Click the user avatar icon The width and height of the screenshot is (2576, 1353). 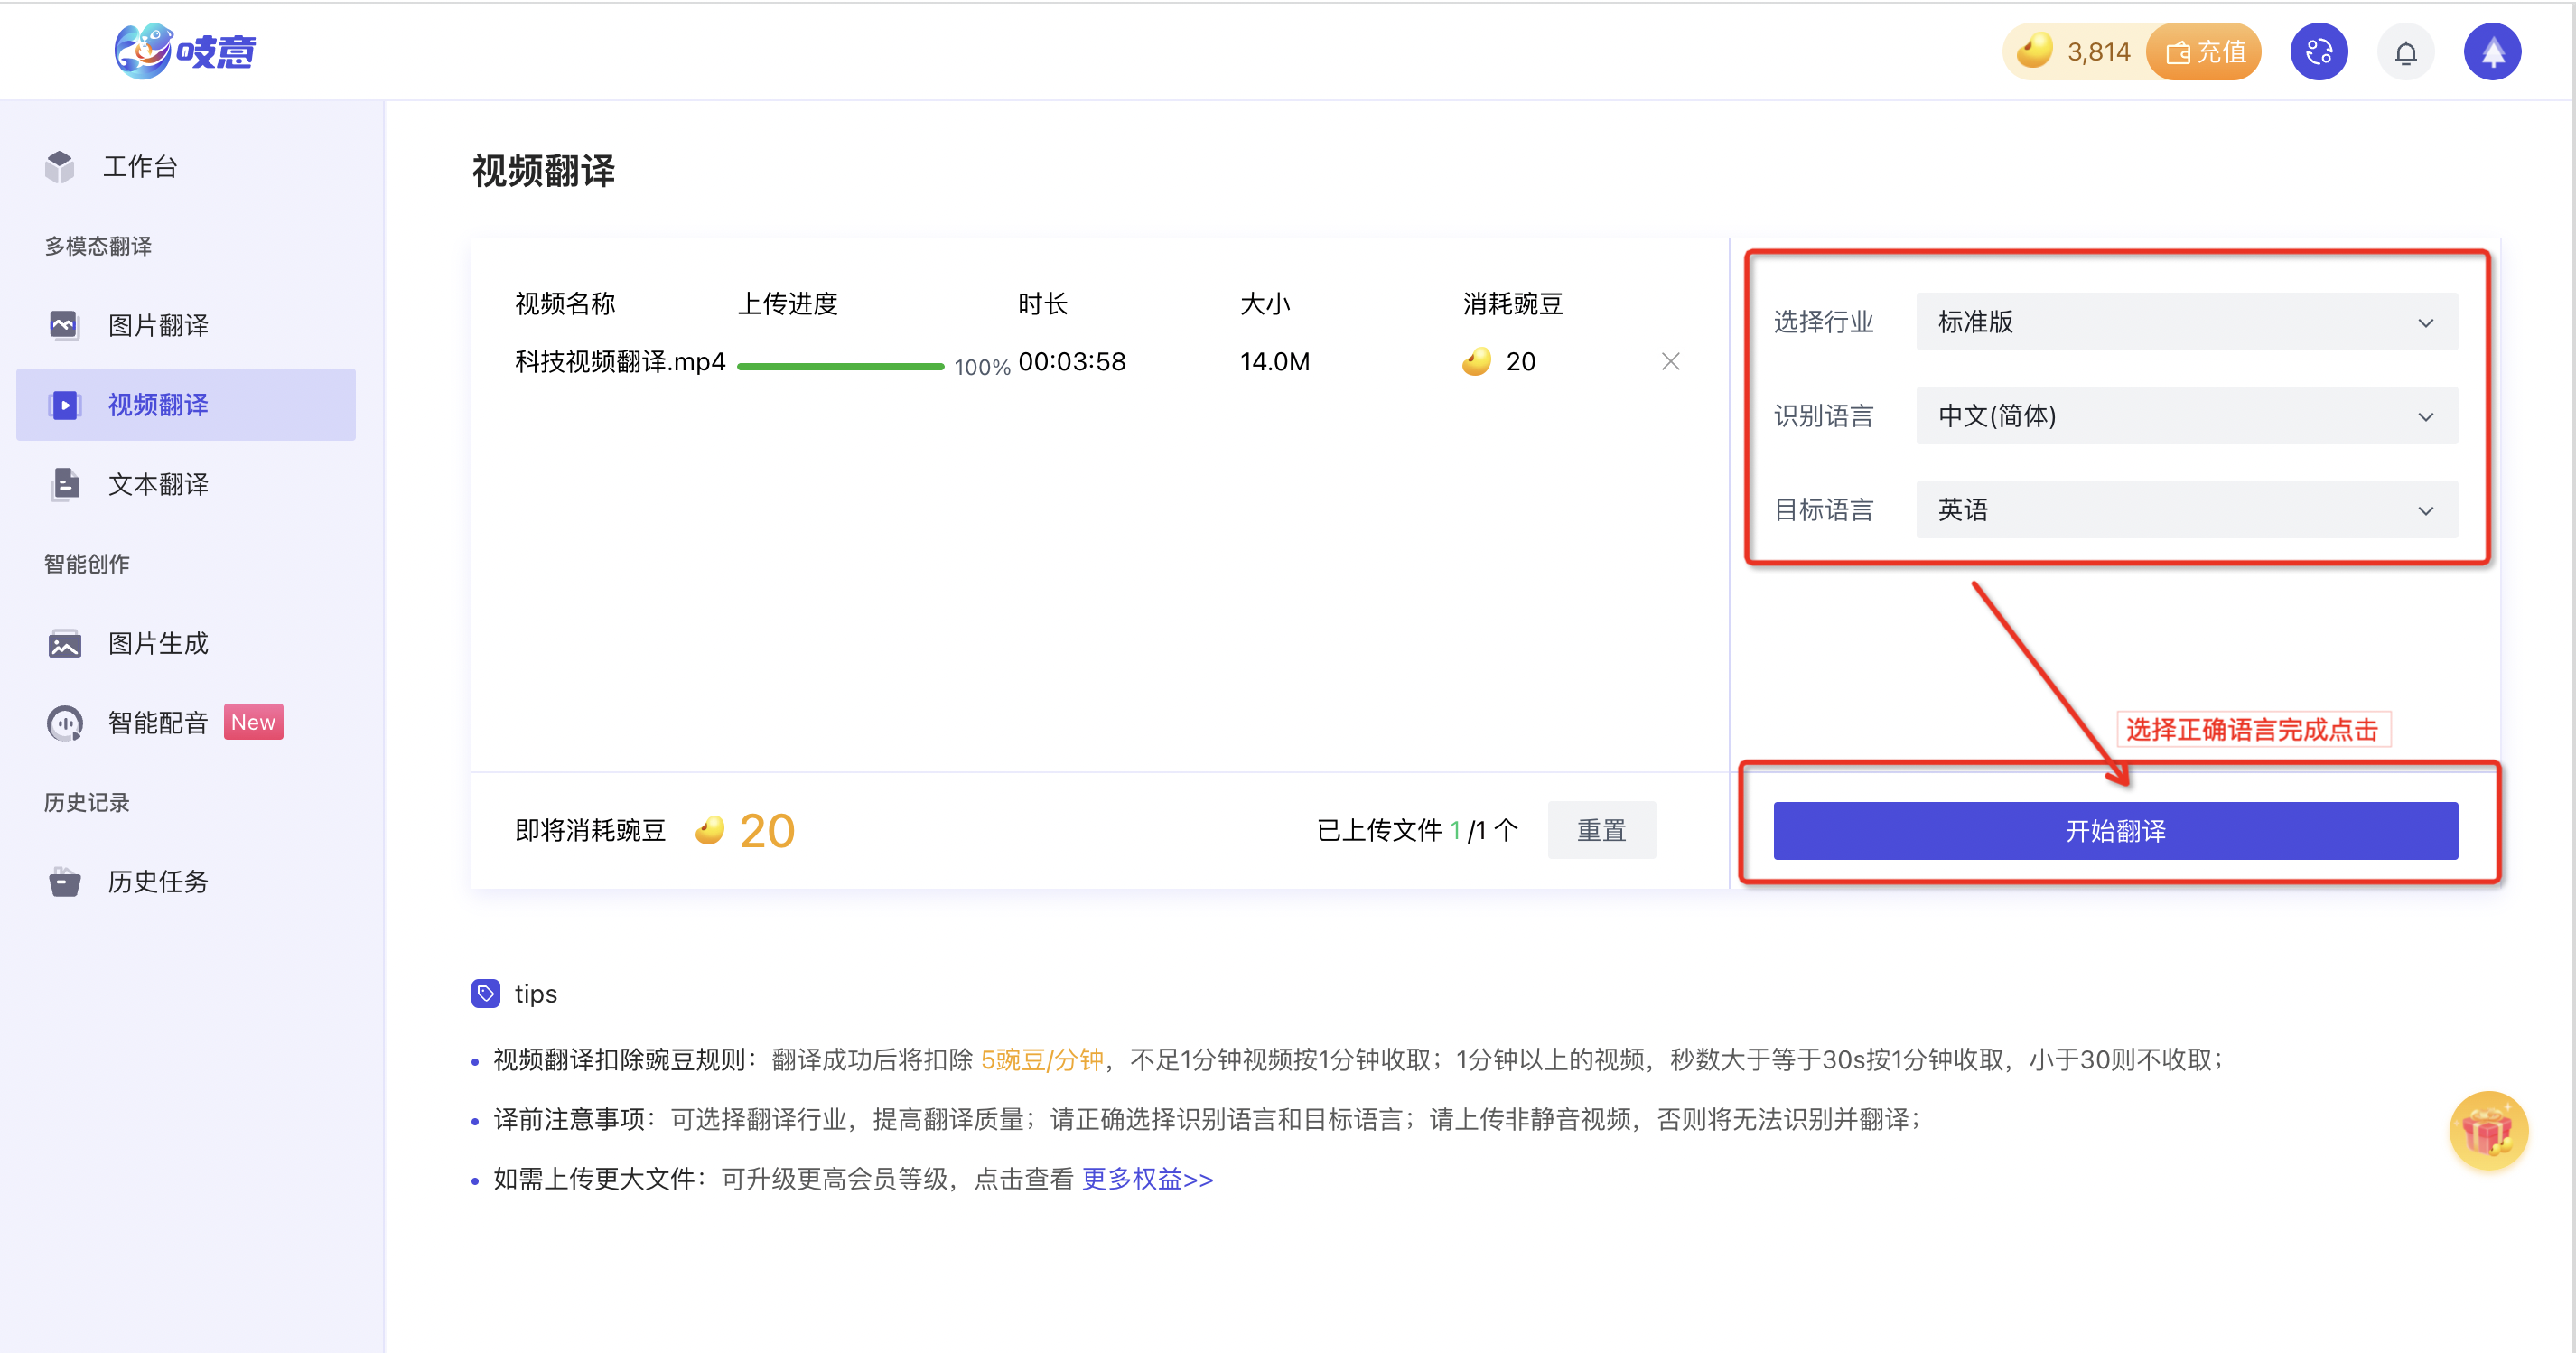2491,52
